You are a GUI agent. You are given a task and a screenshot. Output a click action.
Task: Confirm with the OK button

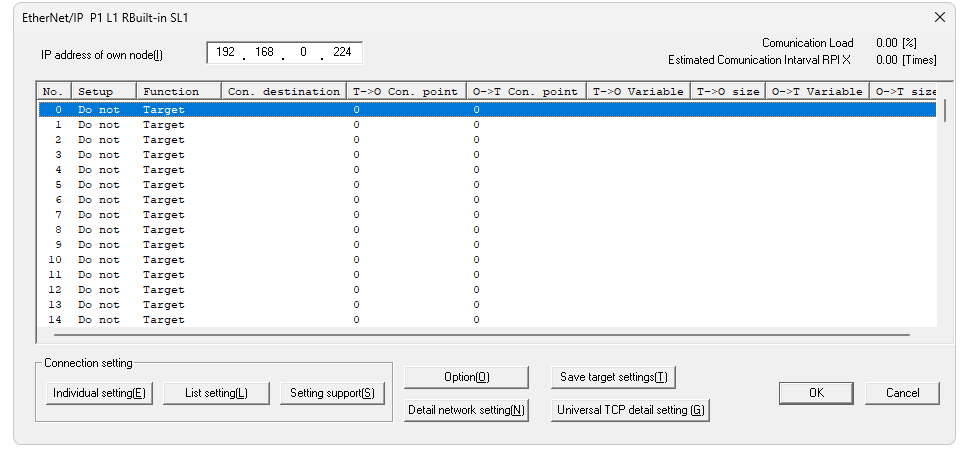point(816,393)
